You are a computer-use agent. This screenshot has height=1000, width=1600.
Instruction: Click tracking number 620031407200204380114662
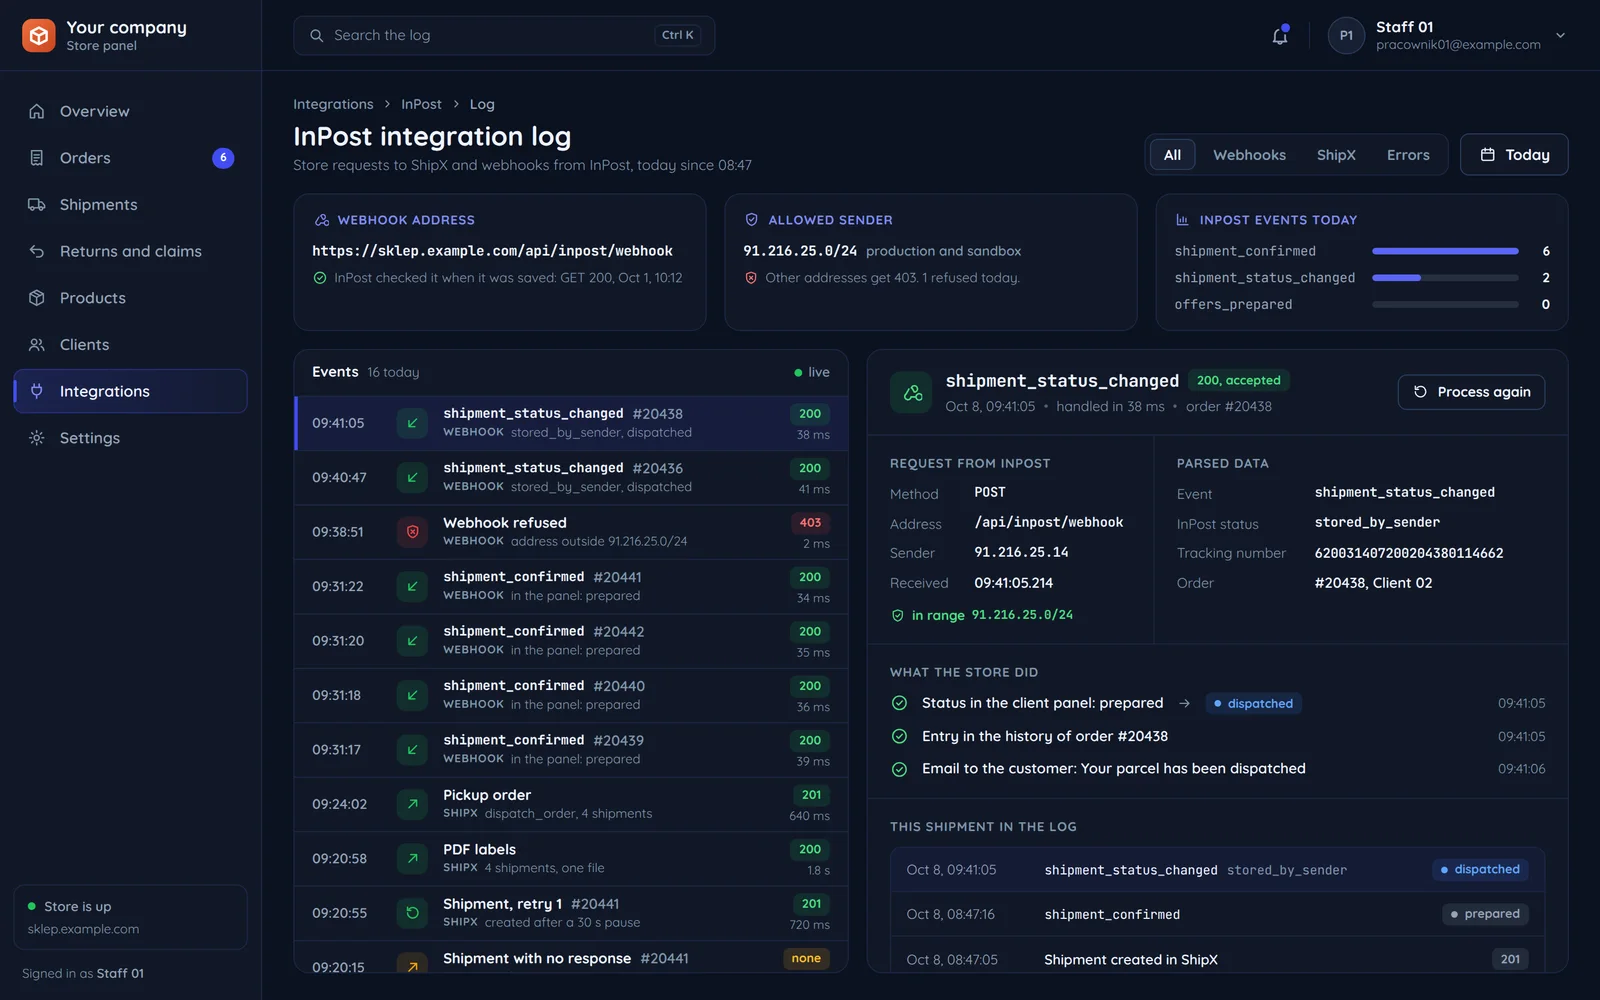click(1409, 553)
